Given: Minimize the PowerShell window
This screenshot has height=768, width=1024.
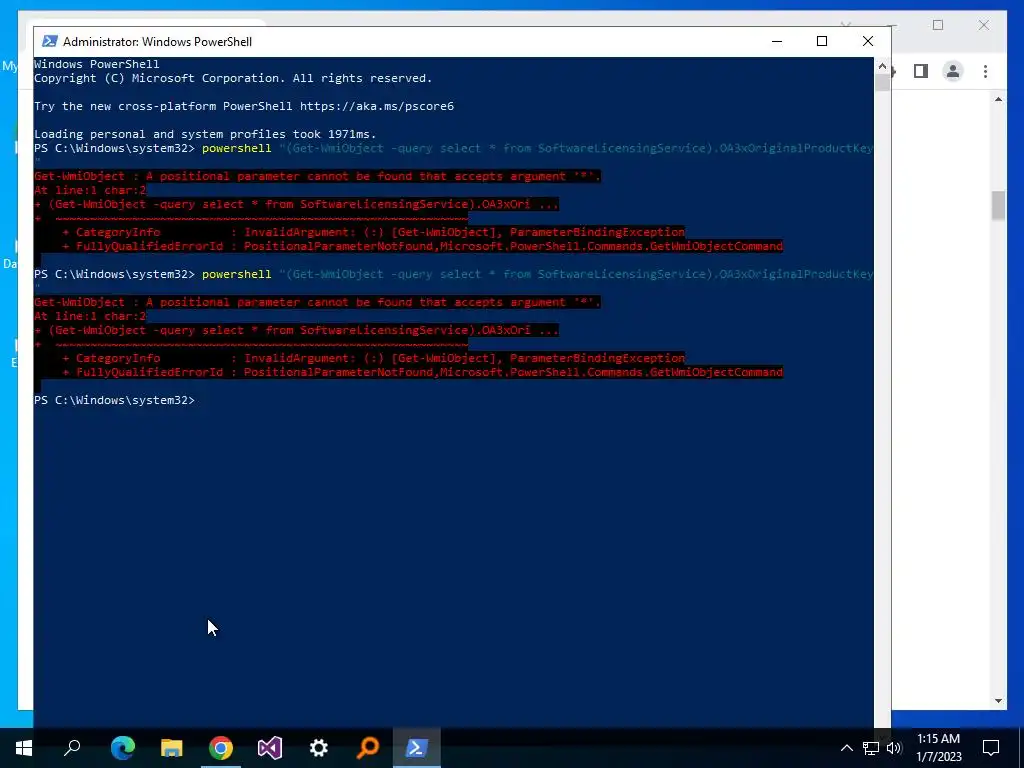Looking at the screenshot, I should (777, 41).
